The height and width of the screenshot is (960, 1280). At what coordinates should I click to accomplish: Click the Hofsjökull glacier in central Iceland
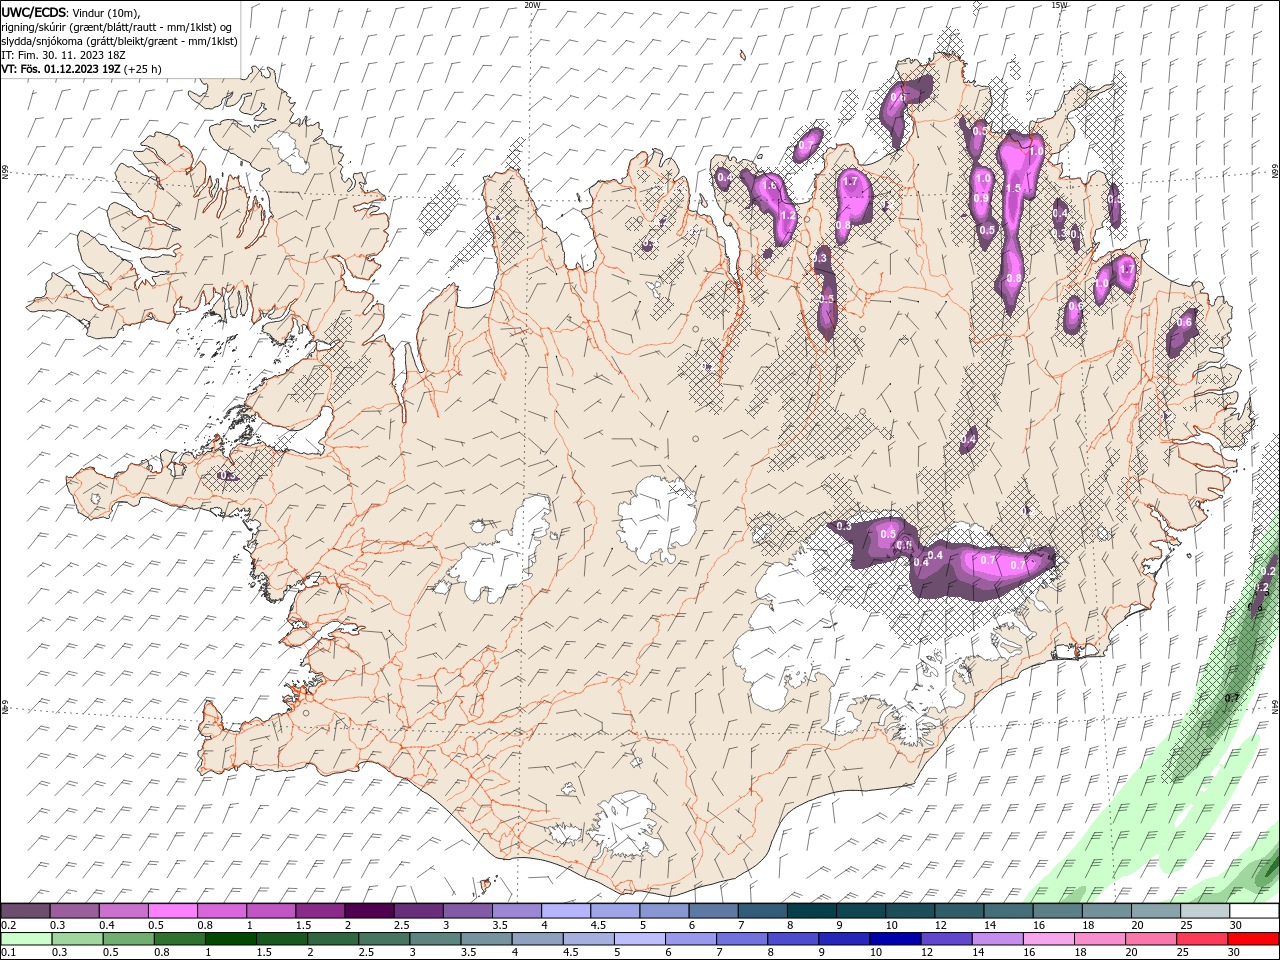[x=656, y=518]
